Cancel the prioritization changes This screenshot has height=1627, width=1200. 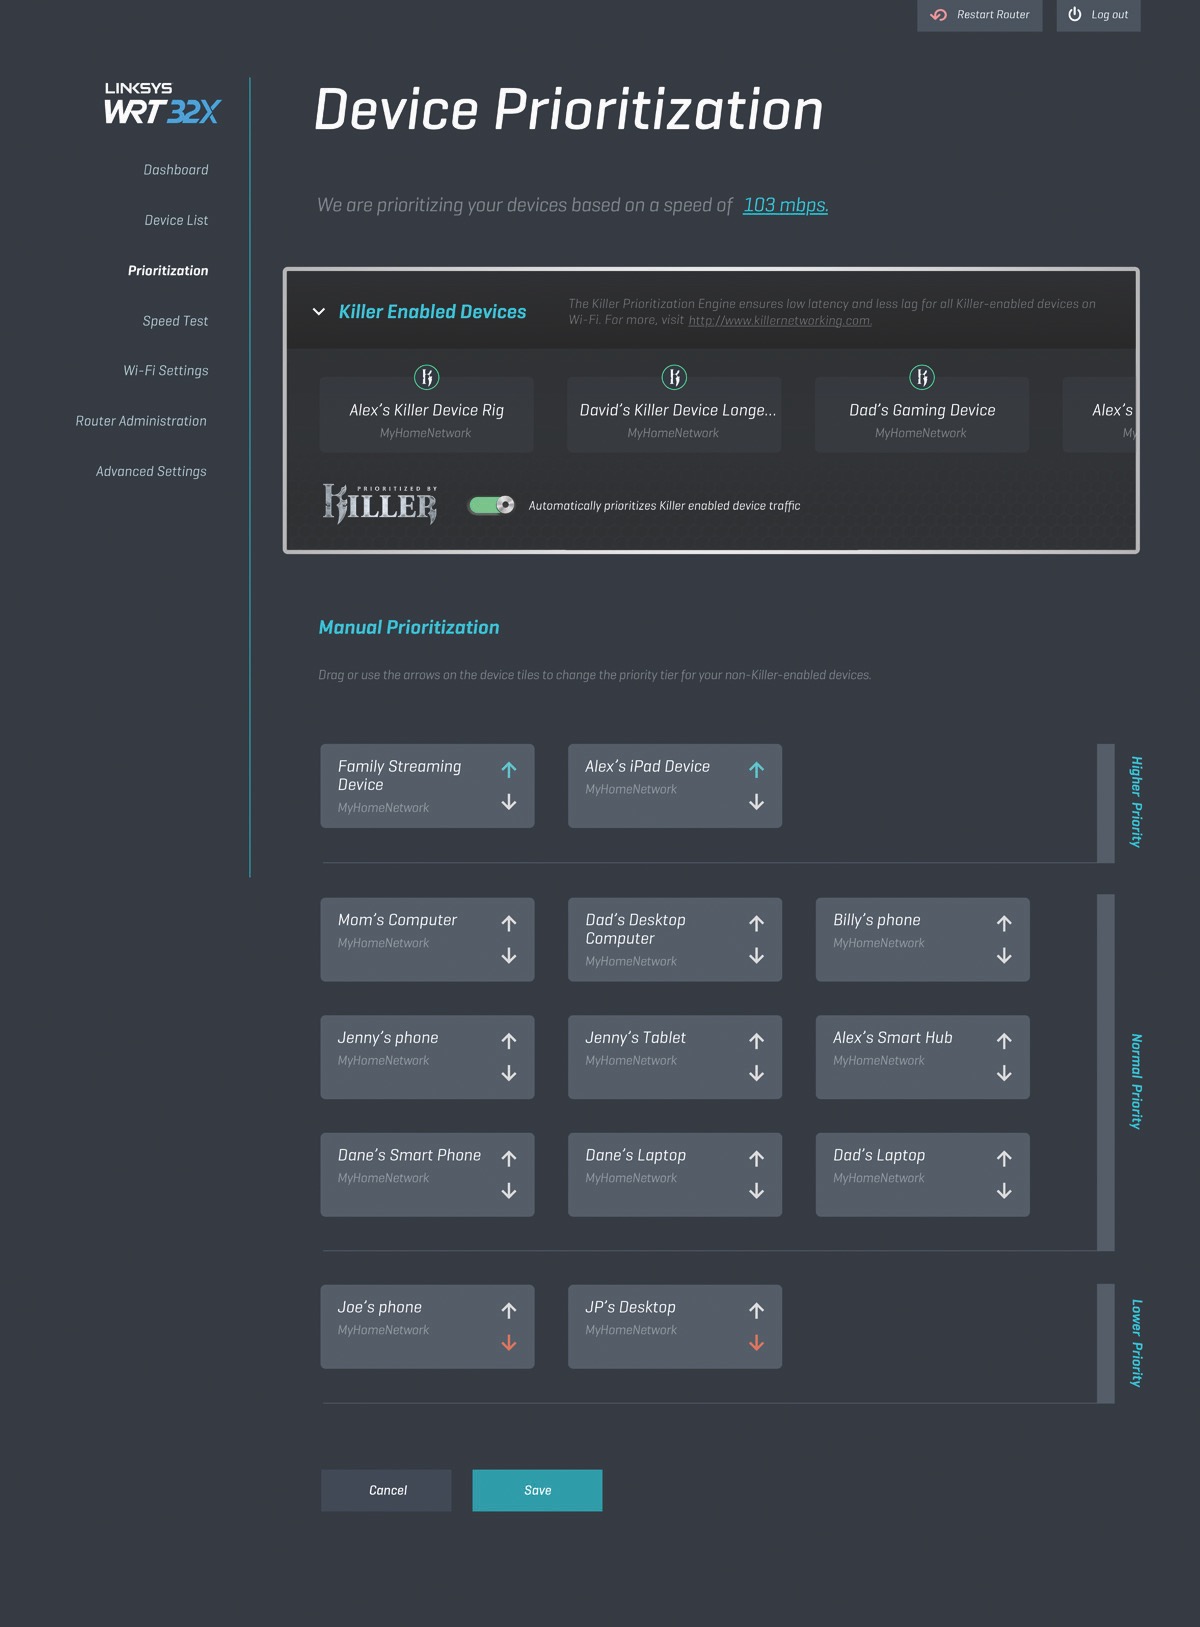(x=387, y=1490)
